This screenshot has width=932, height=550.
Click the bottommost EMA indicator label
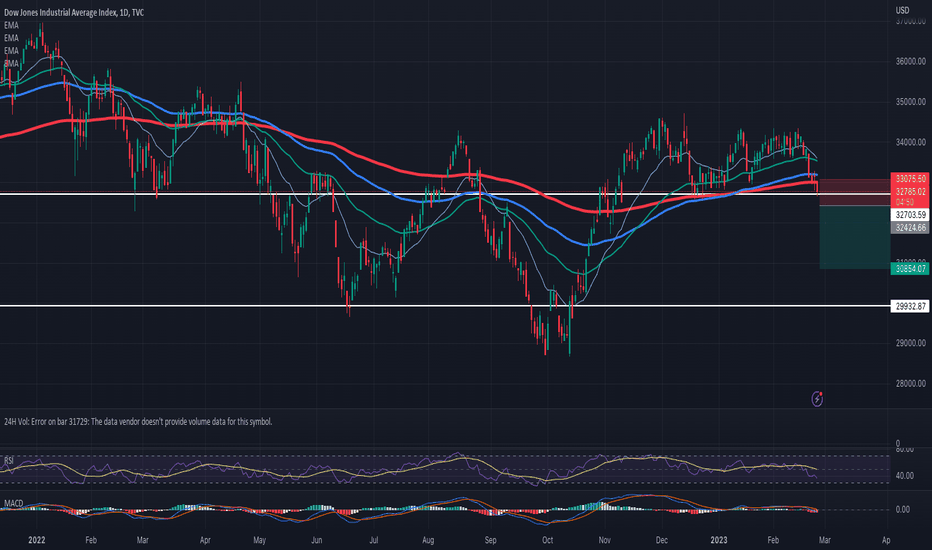pyautogui.click(x=11, y=63)
